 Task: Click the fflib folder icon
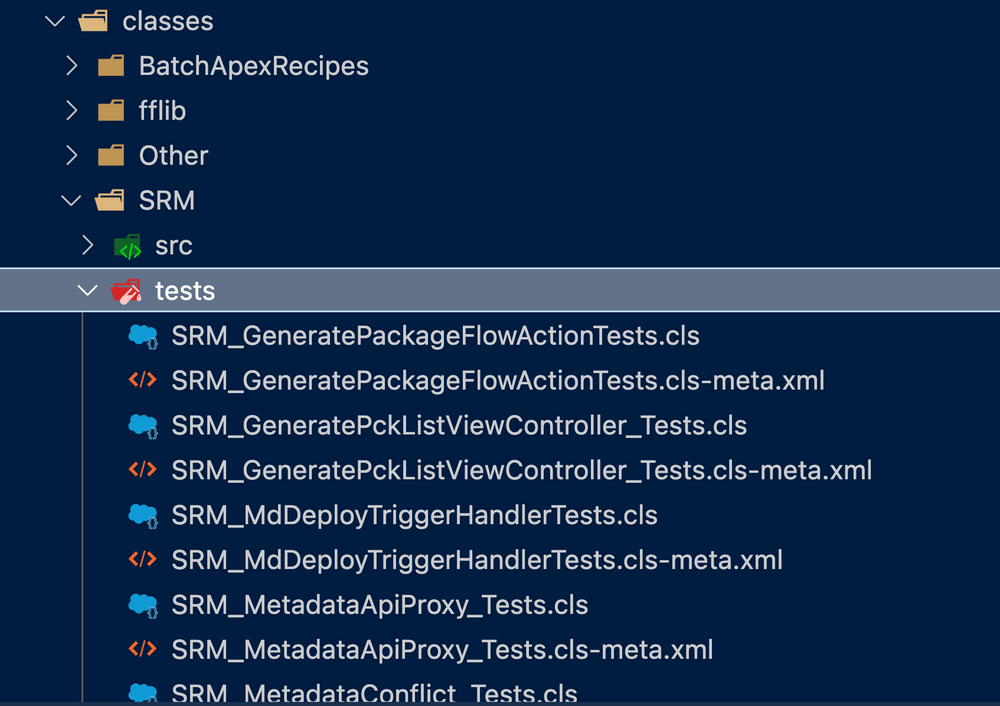(x=111, y=111)
